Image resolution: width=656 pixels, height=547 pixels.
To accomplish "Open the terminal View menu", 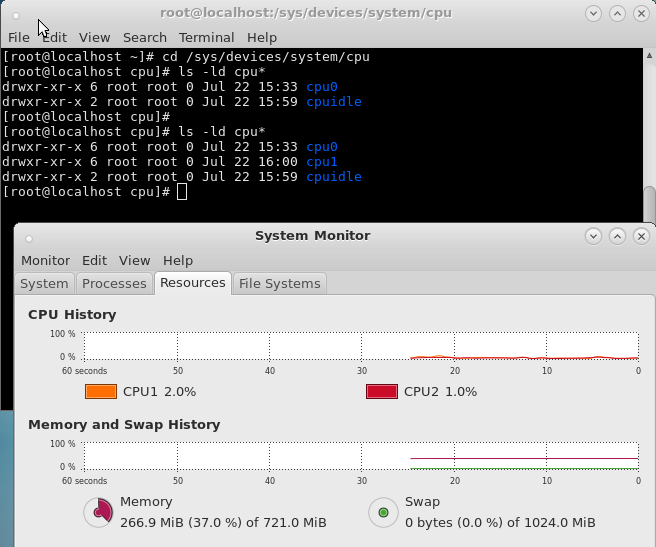I will click(x=95, y=38).
